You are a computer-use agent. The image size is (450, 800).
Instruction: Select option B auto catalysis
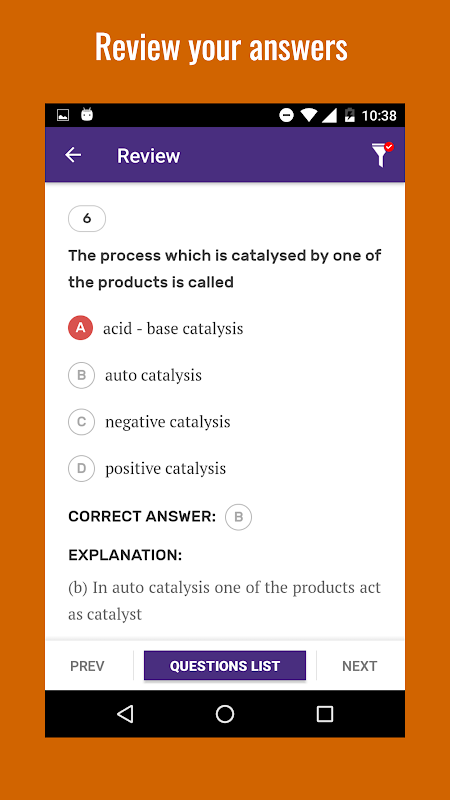click(135, 375)
